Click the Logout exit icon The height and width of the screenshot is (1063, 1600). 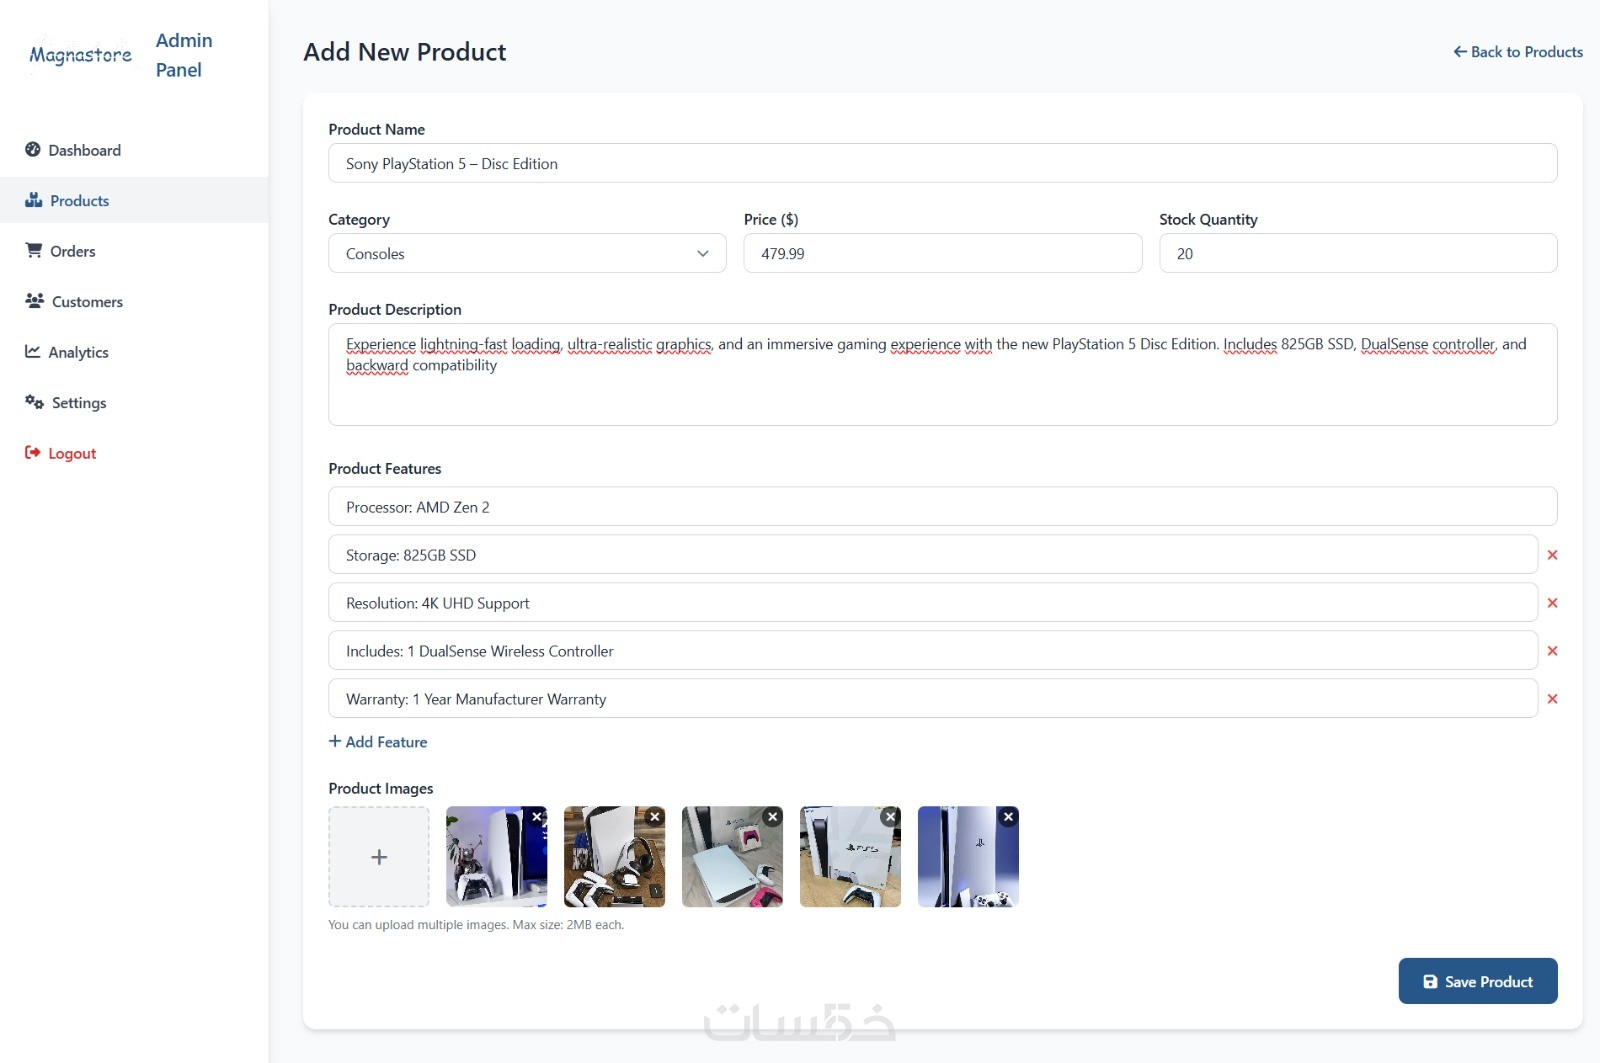(33, 453)
